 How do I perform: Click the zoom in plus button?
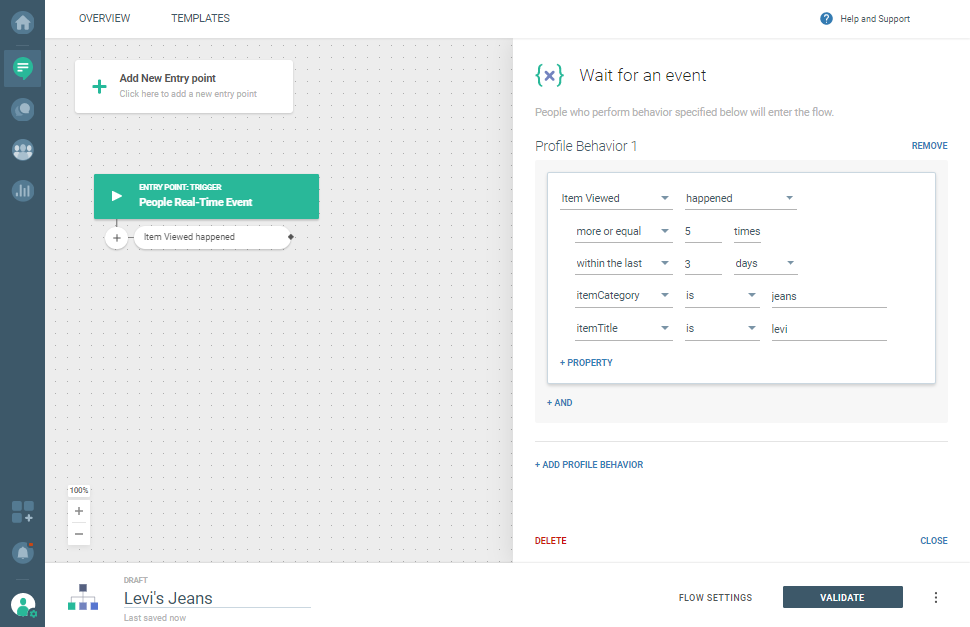pyautogui.click(x=79, y=511)
